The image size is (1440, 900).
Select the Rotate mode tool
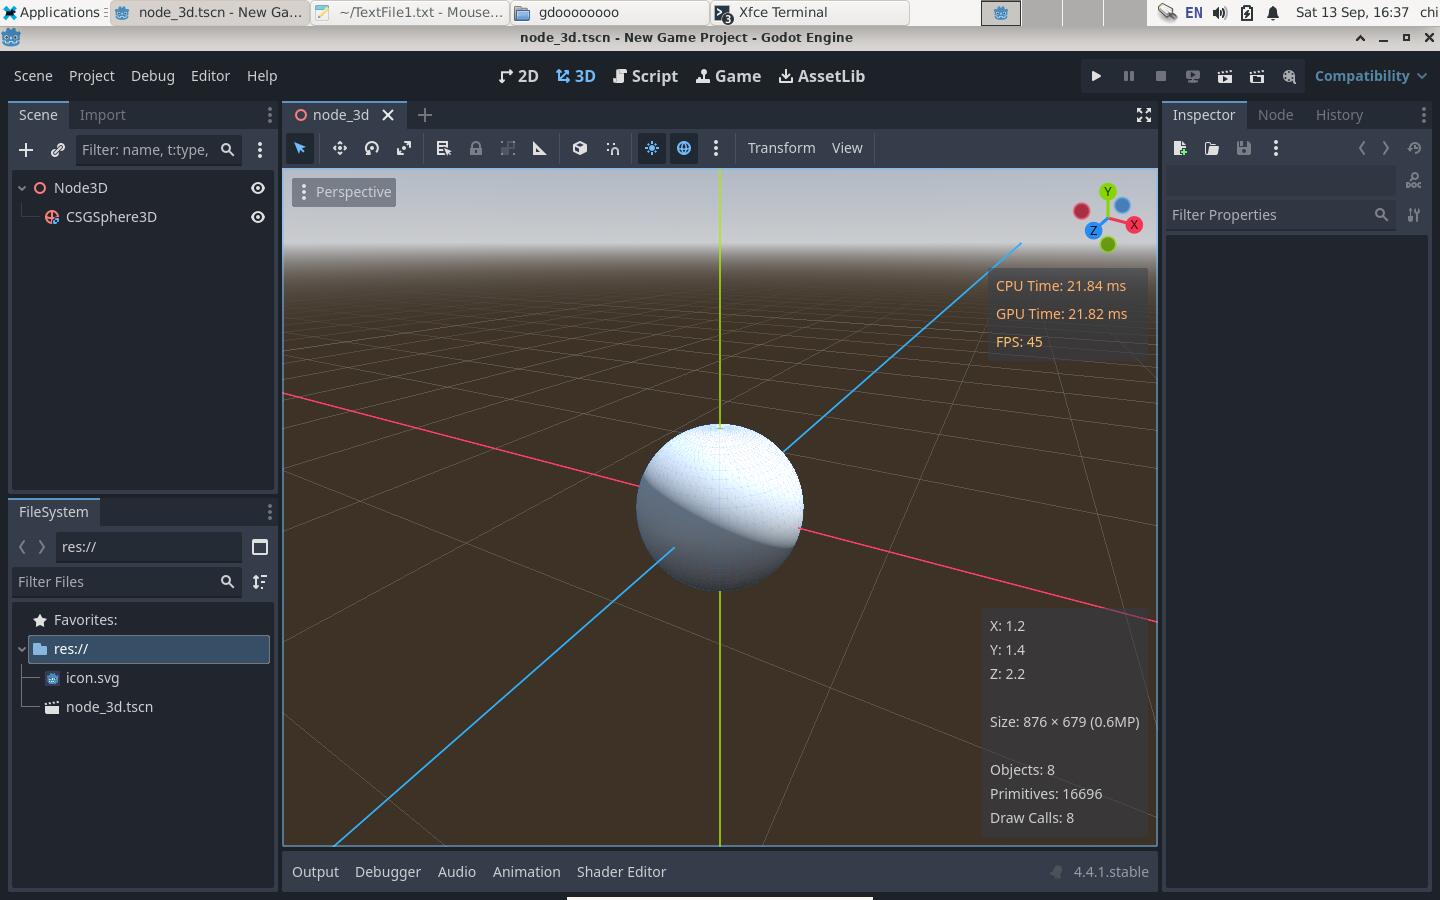(372, 148)
